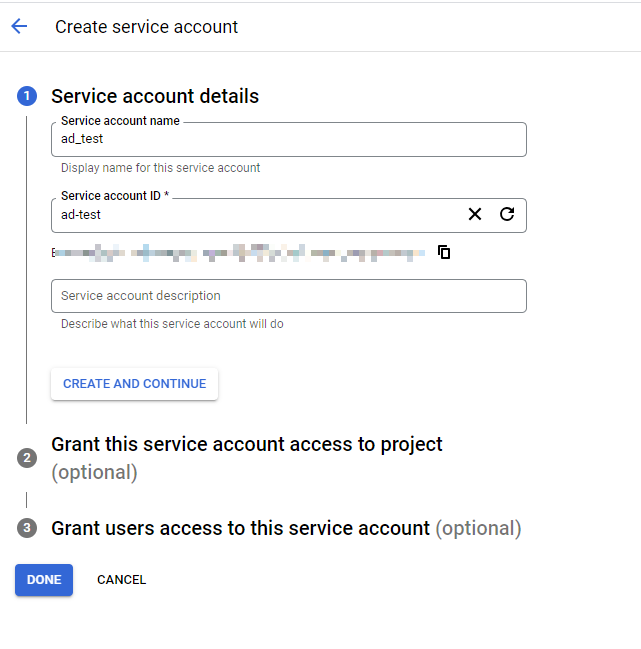Image resolution: width=641 pixels, height=649 pixels.
Task: Click the Done button
Action: tap(44, 580)
